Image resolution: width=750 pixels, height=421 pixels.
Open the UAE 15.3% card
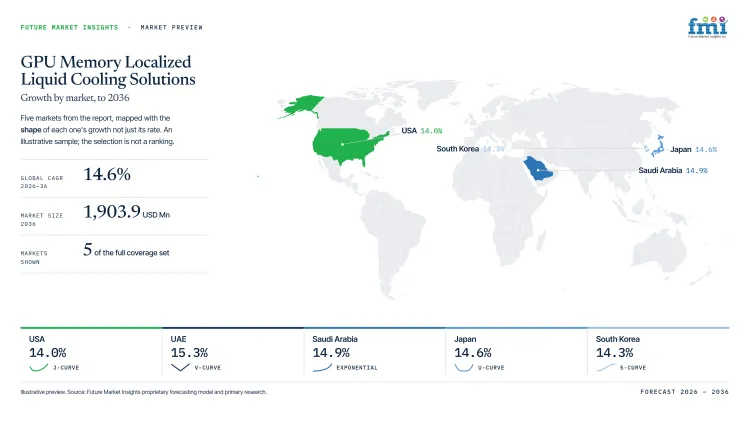coord(233,352)
